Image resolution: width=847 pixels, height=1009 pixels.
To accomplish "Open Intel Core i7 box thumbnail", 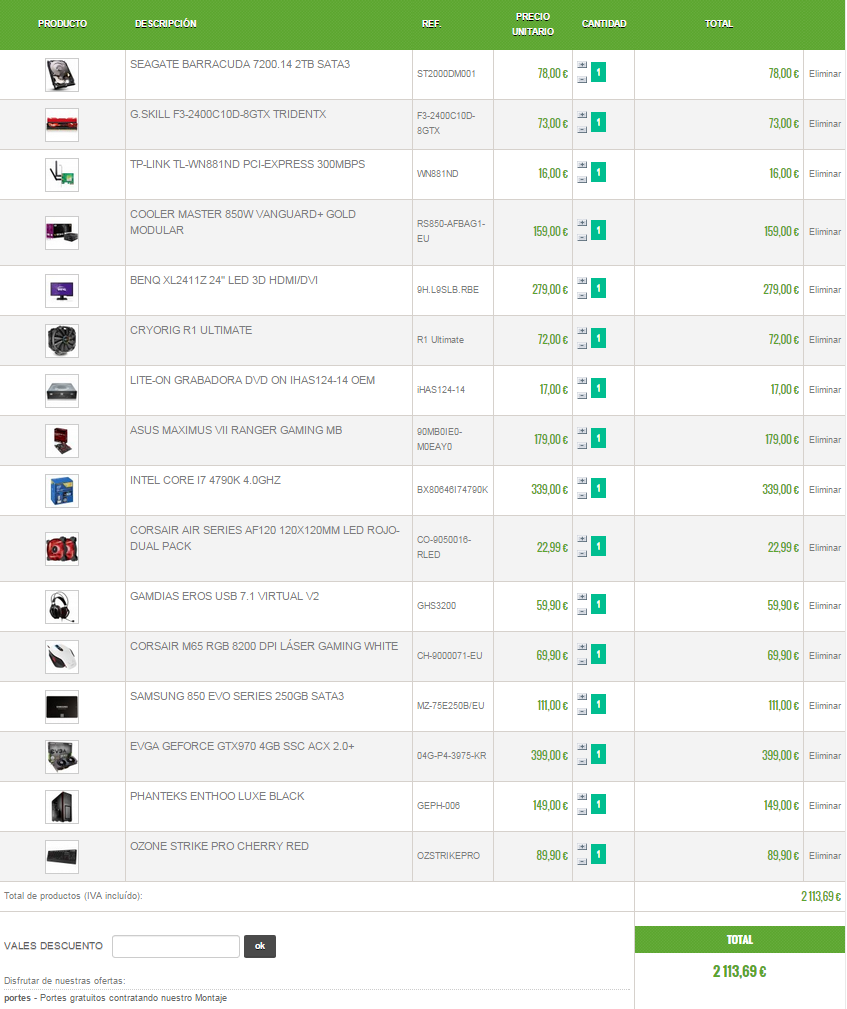I will click(62, 491).
